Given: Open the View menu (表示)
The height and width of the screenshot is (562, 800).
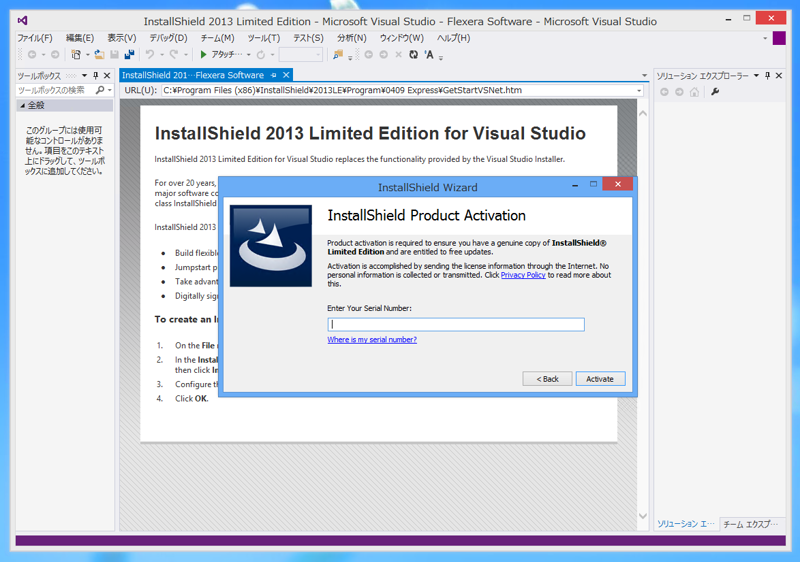Looking at the screenshot, I should (x=121, y=38).
